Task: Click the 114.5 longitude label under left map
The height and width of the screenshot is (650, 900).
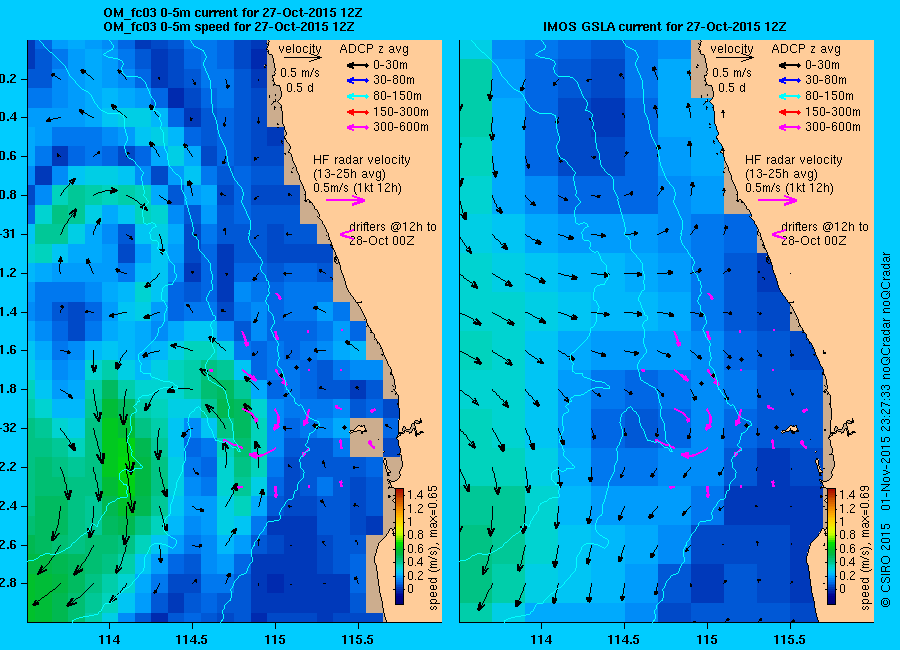Action: pyautogui.click(x=192, y=640)
